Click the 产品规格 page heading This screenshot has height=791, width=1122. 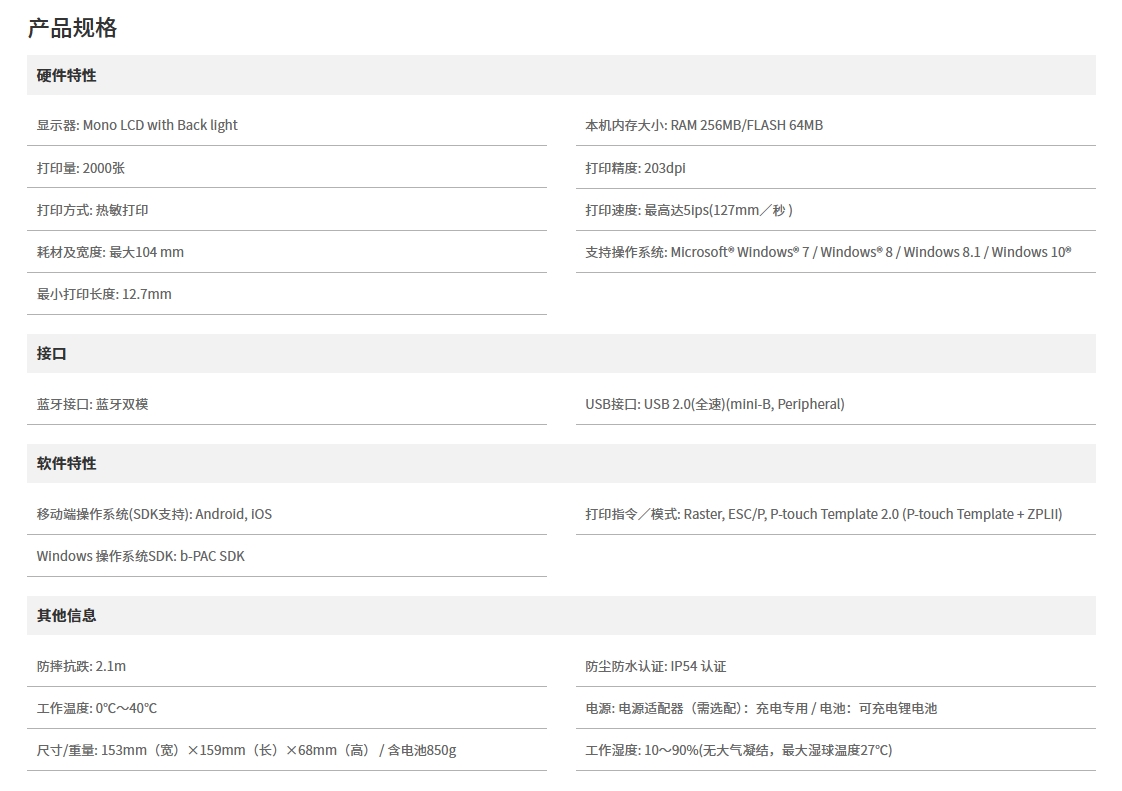tap(72, 28)
